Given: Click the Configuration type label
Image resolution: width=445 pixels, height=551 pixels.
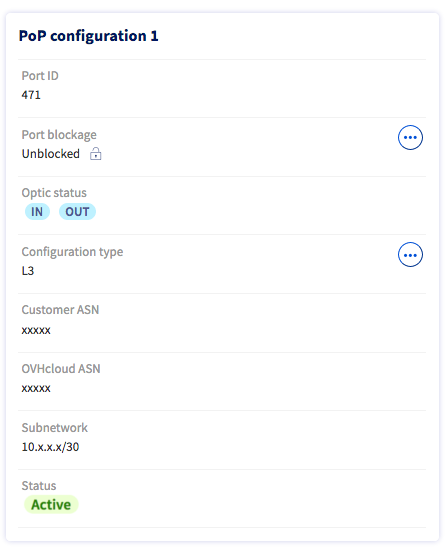Looking at the screenshot, I should pyautogui.click(x=72, y=252).
